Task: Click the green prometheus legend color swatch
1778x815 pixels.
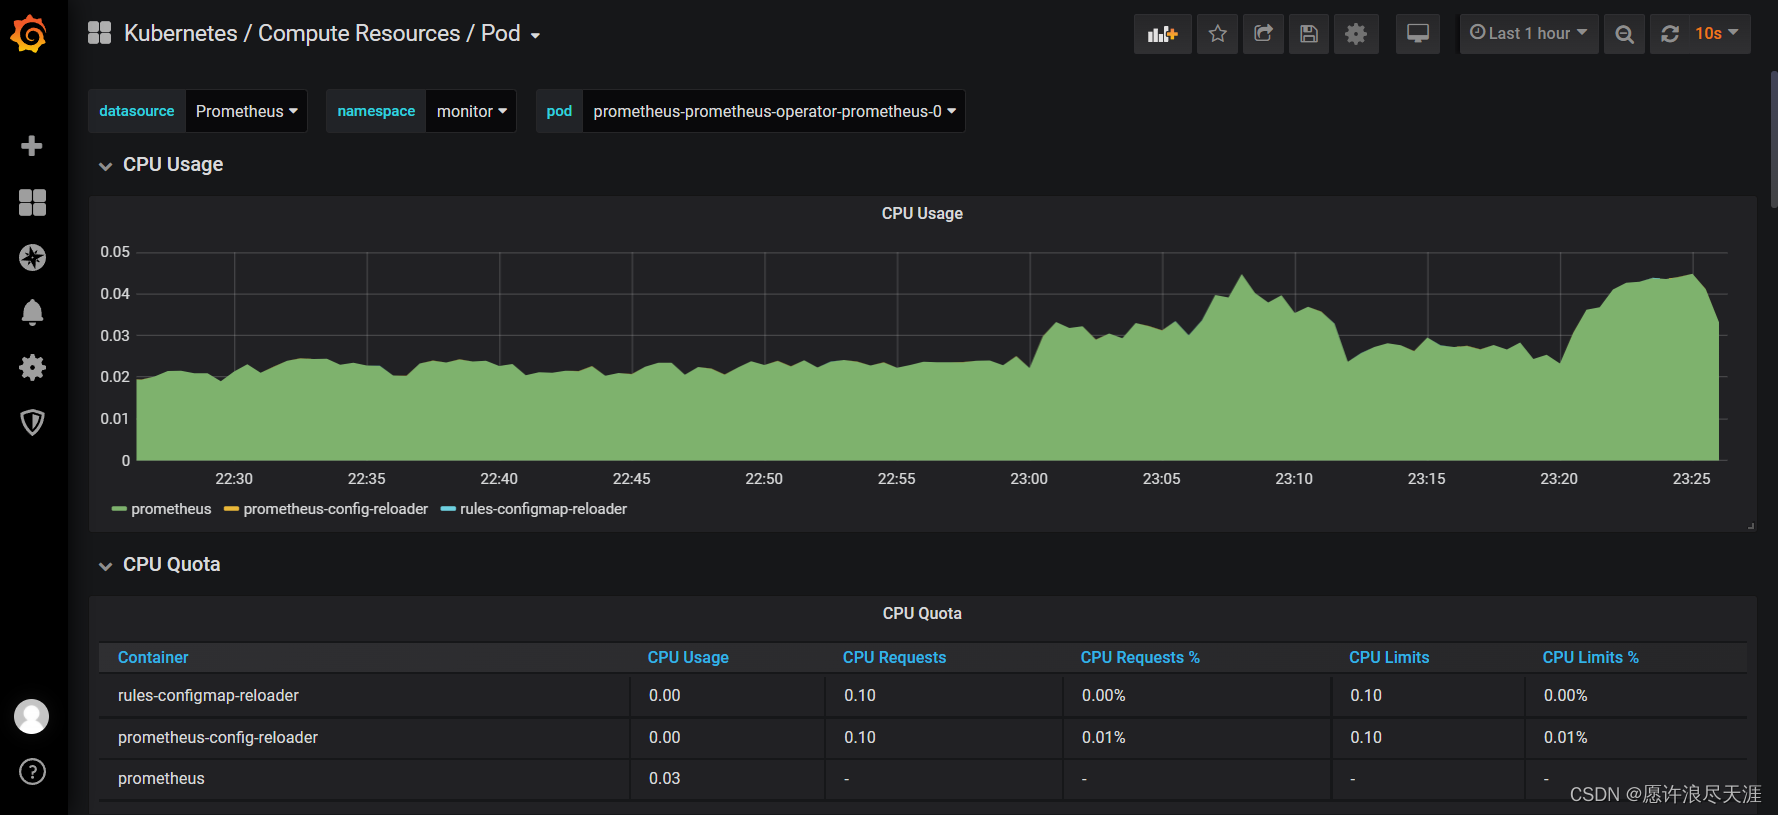Action: (119, 509)
